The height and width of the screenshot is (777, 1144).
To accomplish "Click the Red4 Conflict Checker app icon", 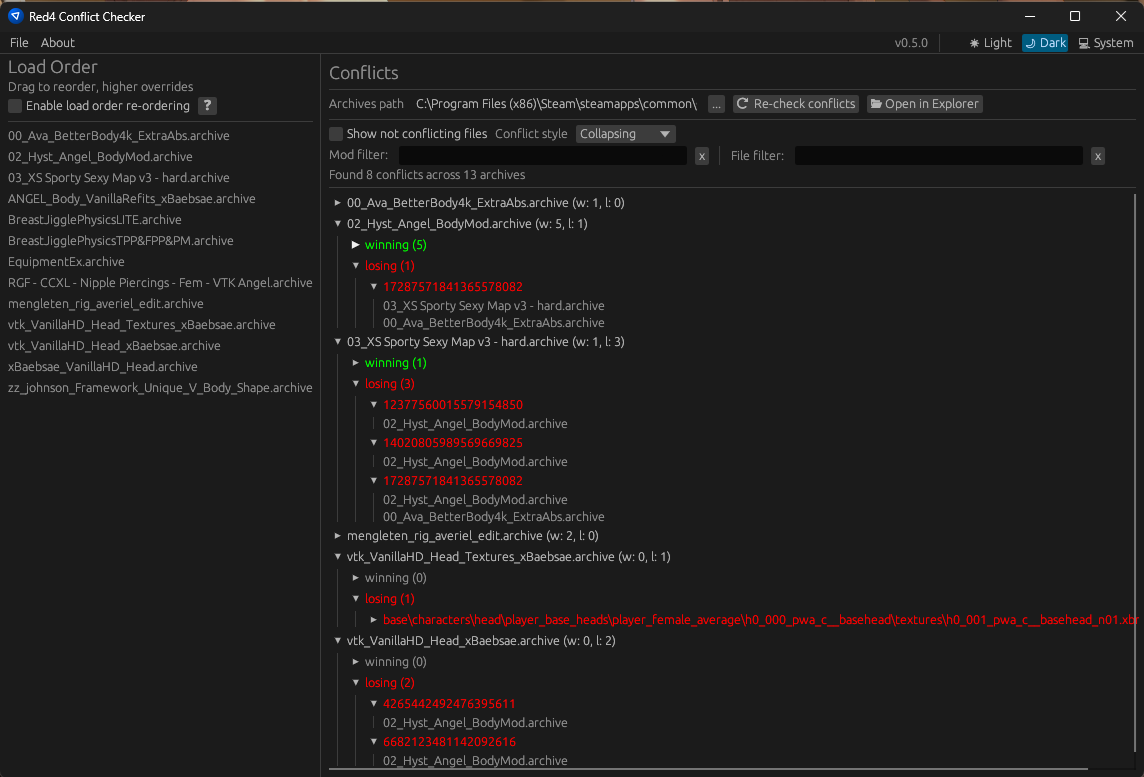I will pyautogui.click(x=15, y=16).
